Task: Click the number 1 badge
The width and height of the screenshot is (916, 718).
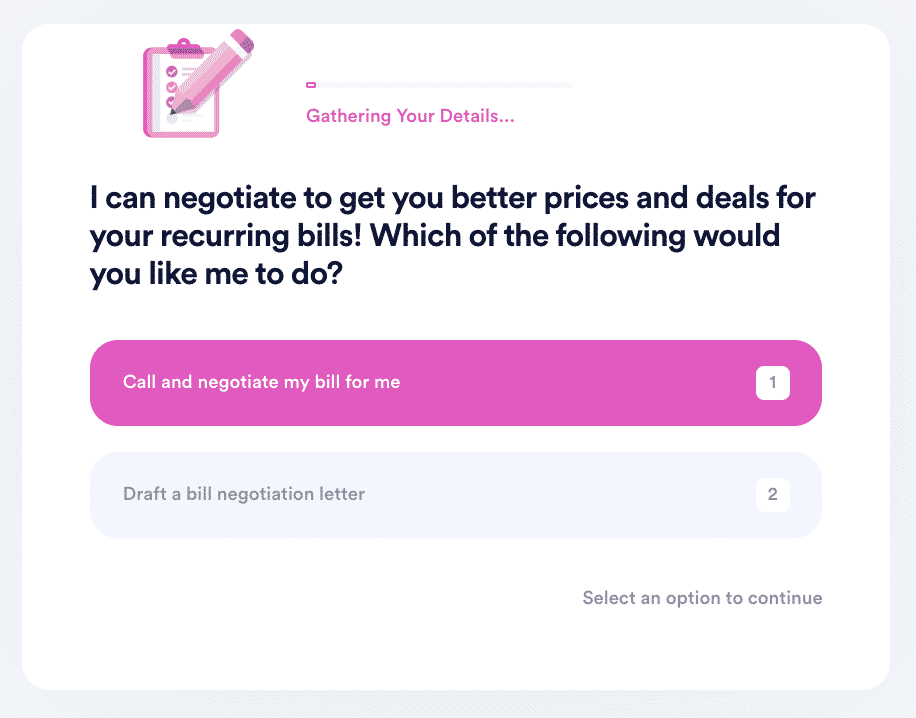Action: point(773,383)
